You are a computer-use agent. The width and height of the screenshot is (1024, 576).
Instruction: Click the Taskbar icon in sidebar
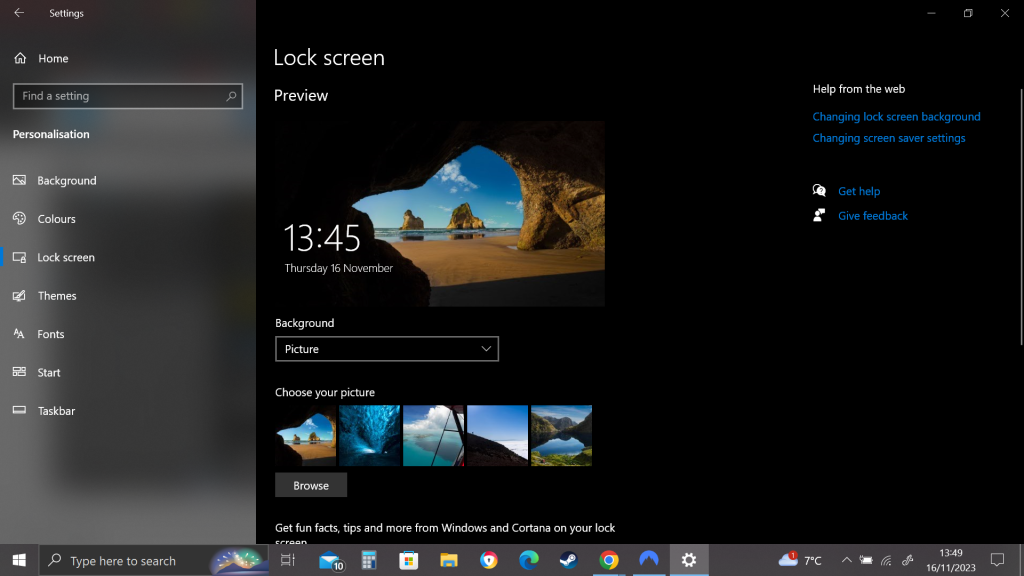click(x=19, y=411)
